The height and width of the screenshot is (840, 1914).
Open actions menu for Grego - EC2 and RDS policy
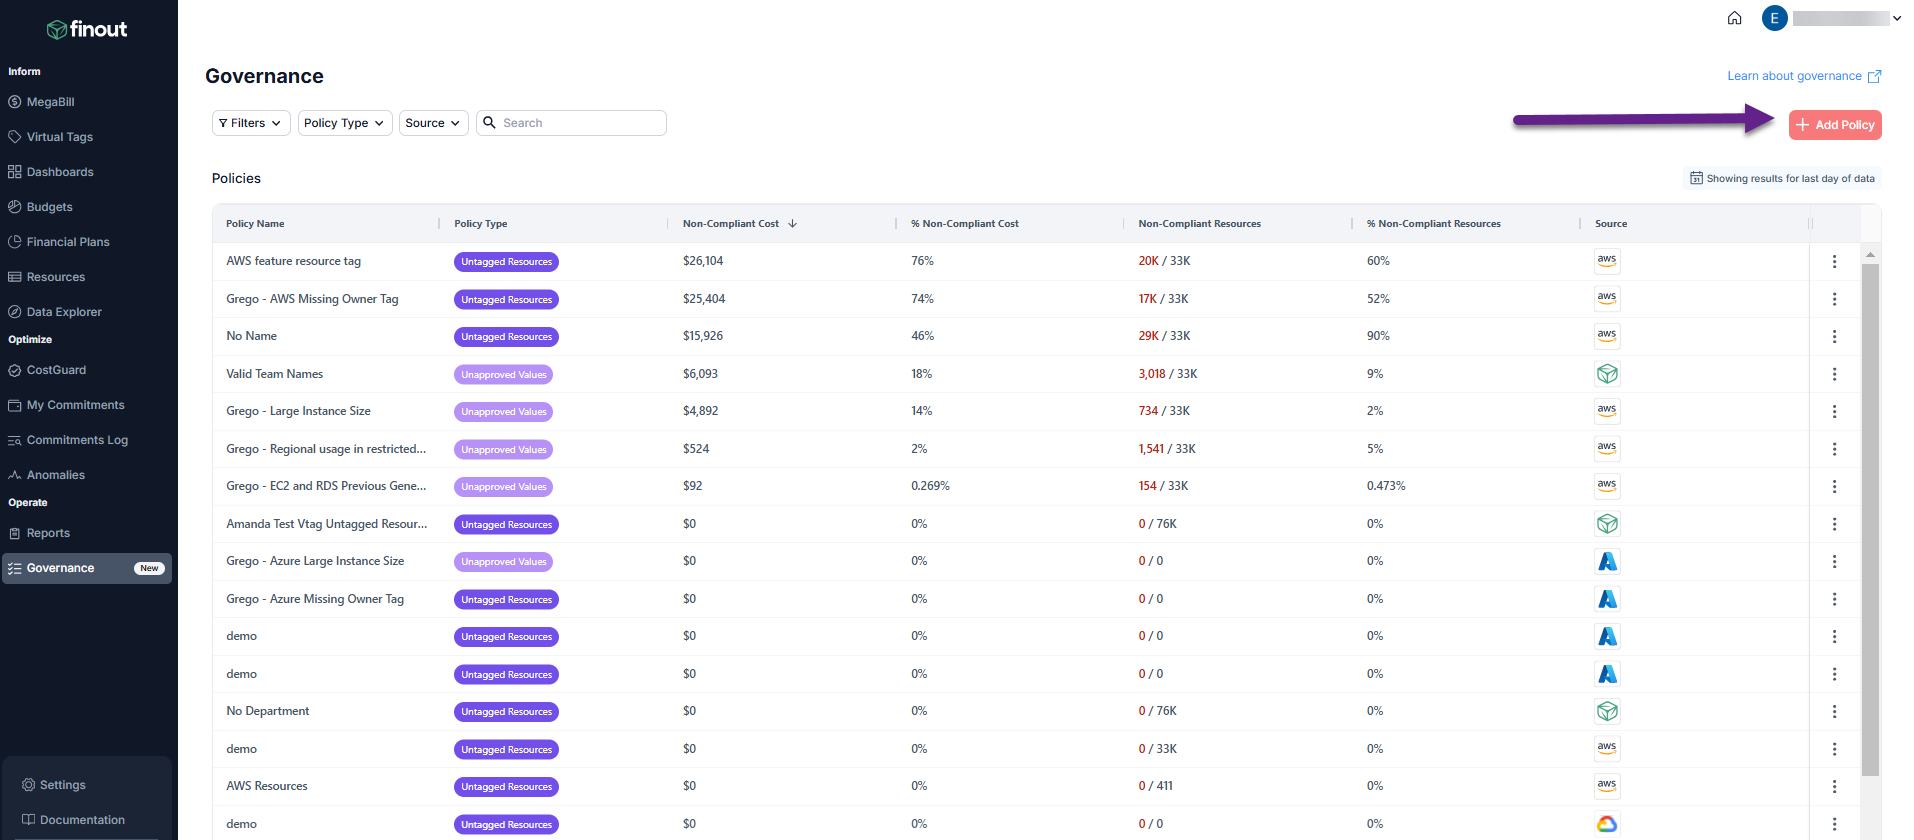click(1834, 487)
